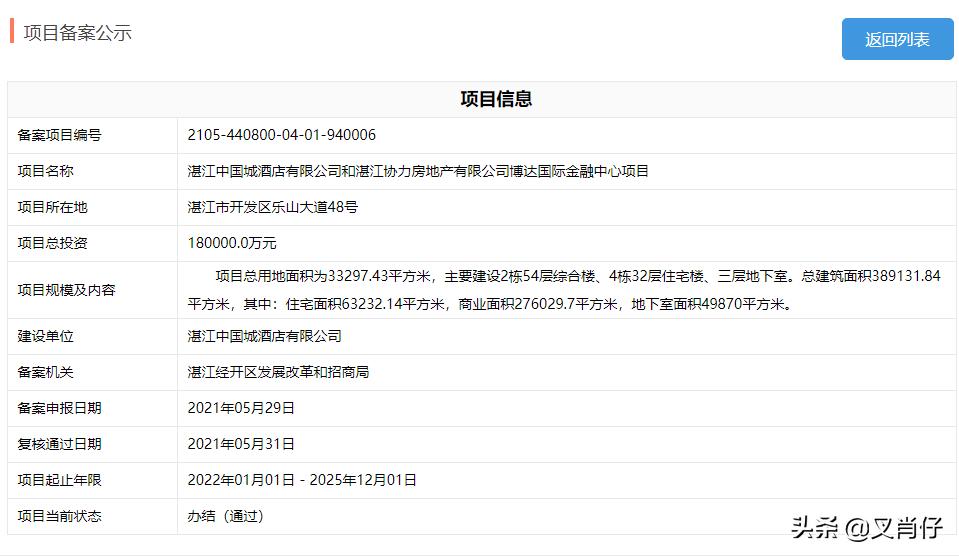Select the 博达国际金融中心项目 project name text
The height and width of the screenshot is (556, 959).
tap(579, 171)
